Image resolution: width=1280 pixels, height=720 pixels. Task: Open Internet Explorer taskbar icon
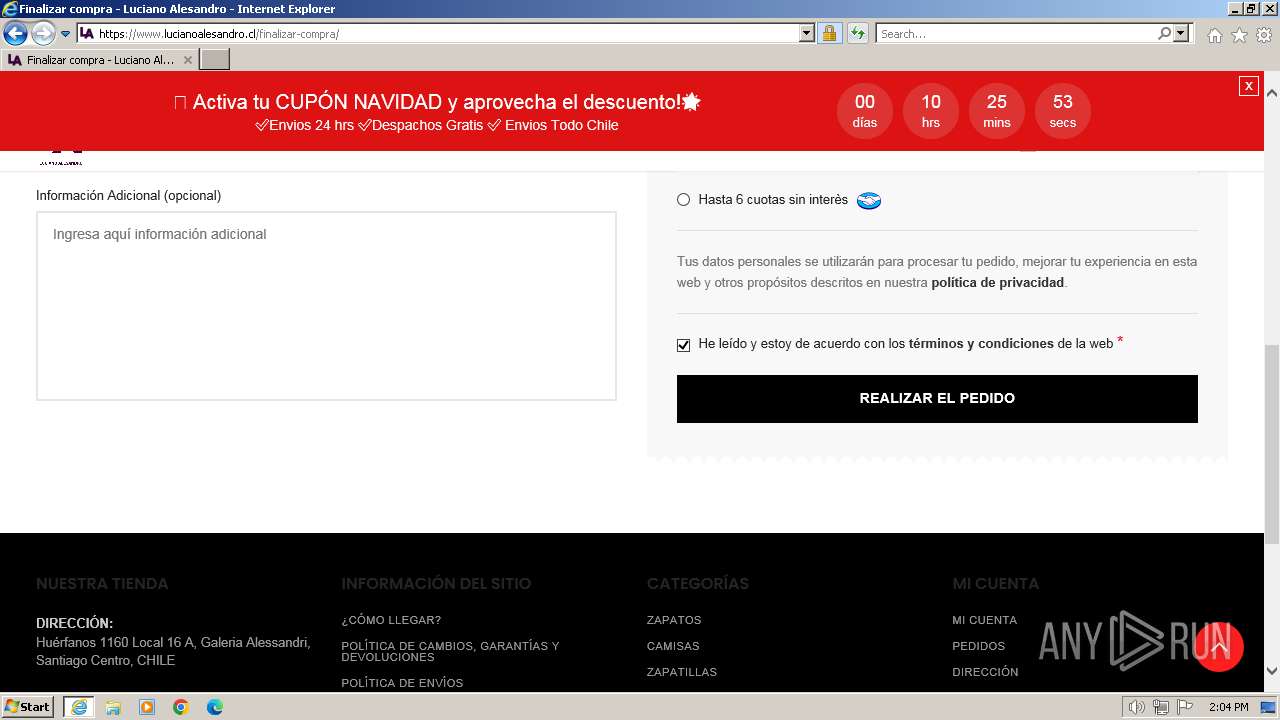click(78, 707)
